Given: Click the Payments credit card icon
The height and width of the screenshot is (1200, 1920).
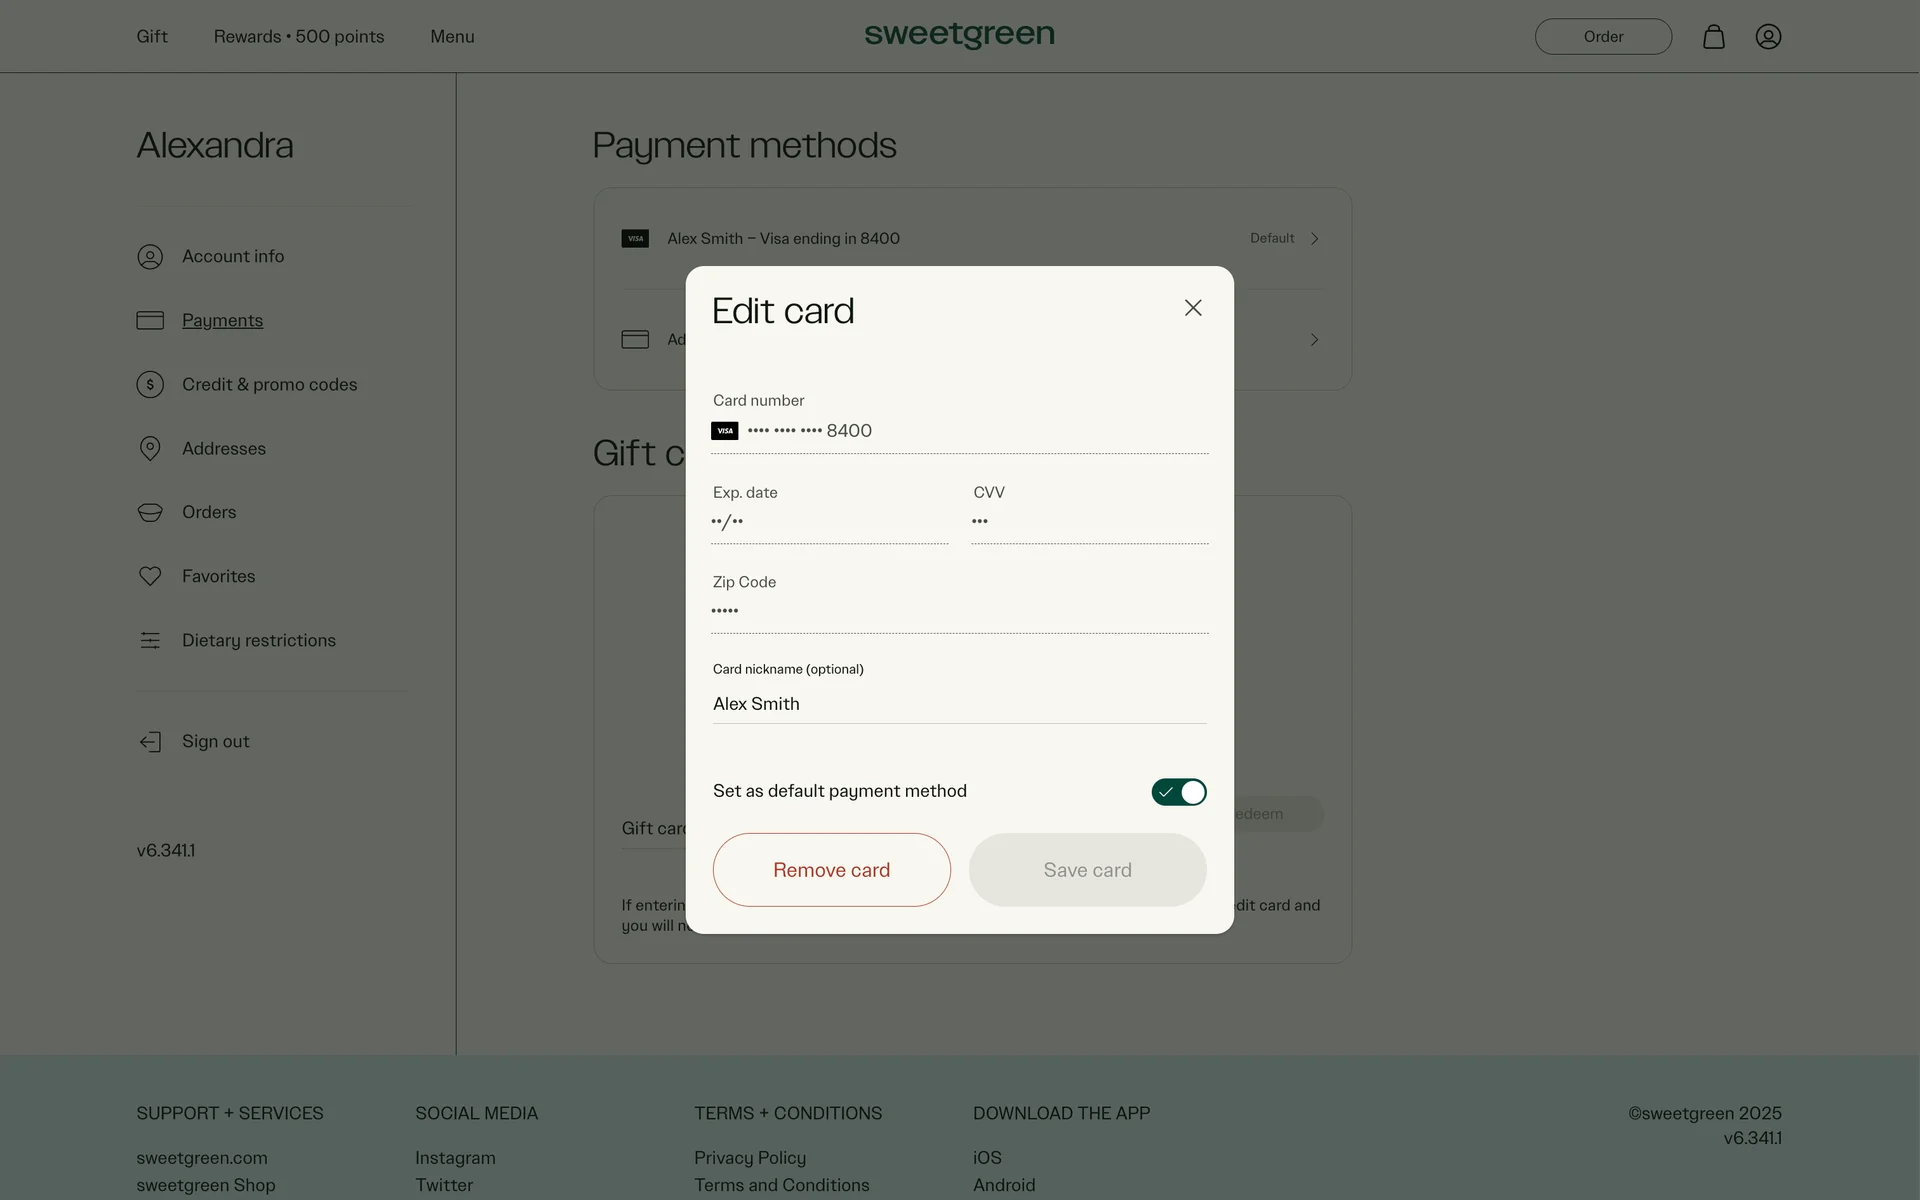Looking at the screenshot, I should click(x=150, y=321).
